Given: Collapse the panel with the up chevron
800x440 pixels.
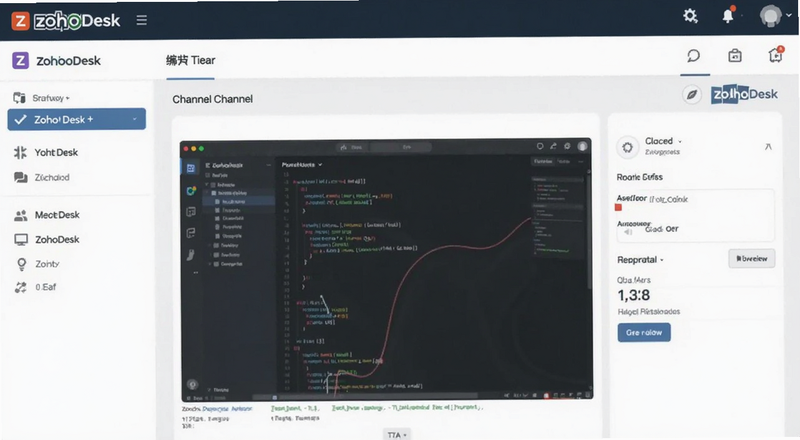Looking at the screenshot, I should 768,147.
